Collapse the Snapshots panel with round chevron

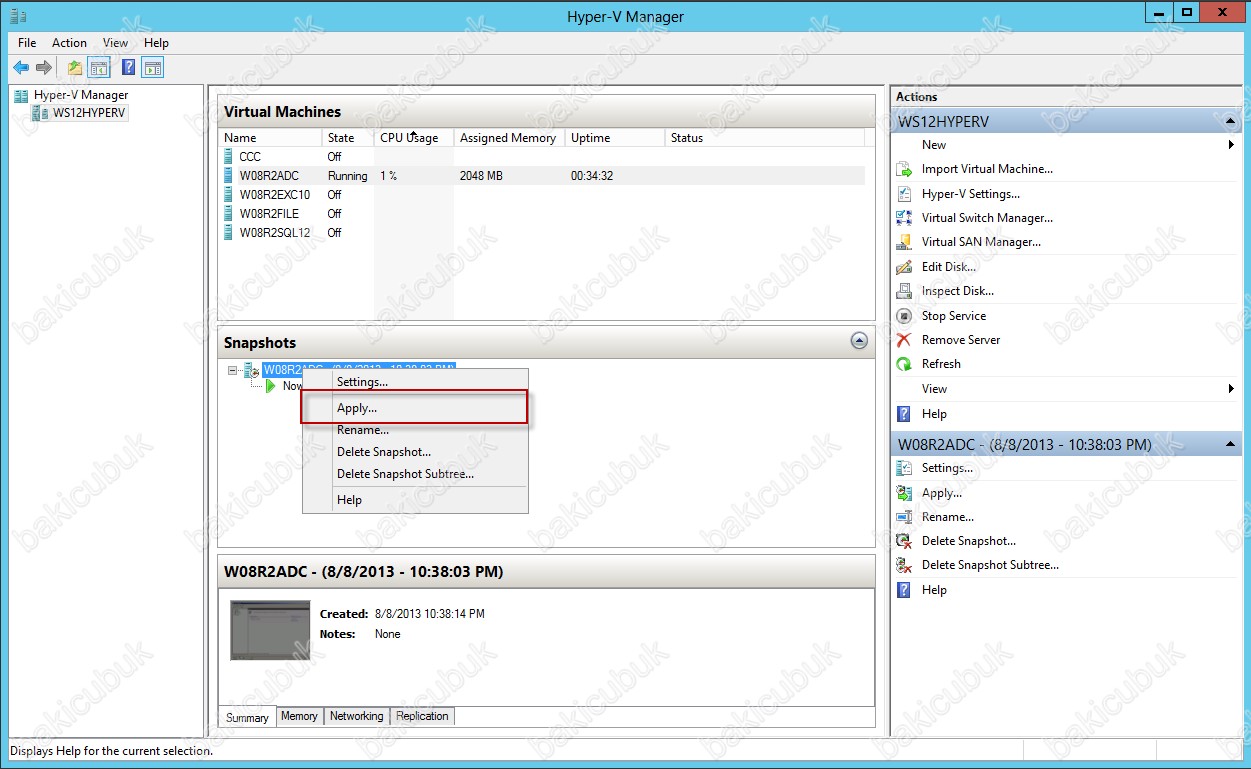tap(859, 341)
